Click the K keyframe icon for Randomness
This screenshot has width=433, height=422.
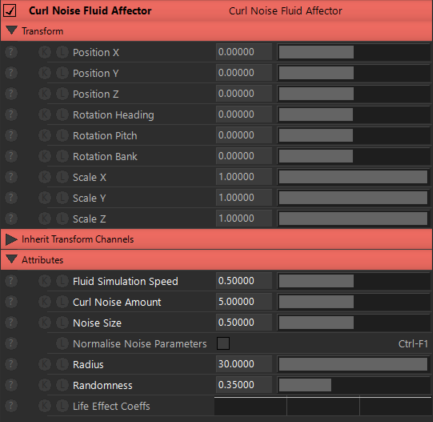click(x=45, y=385)
